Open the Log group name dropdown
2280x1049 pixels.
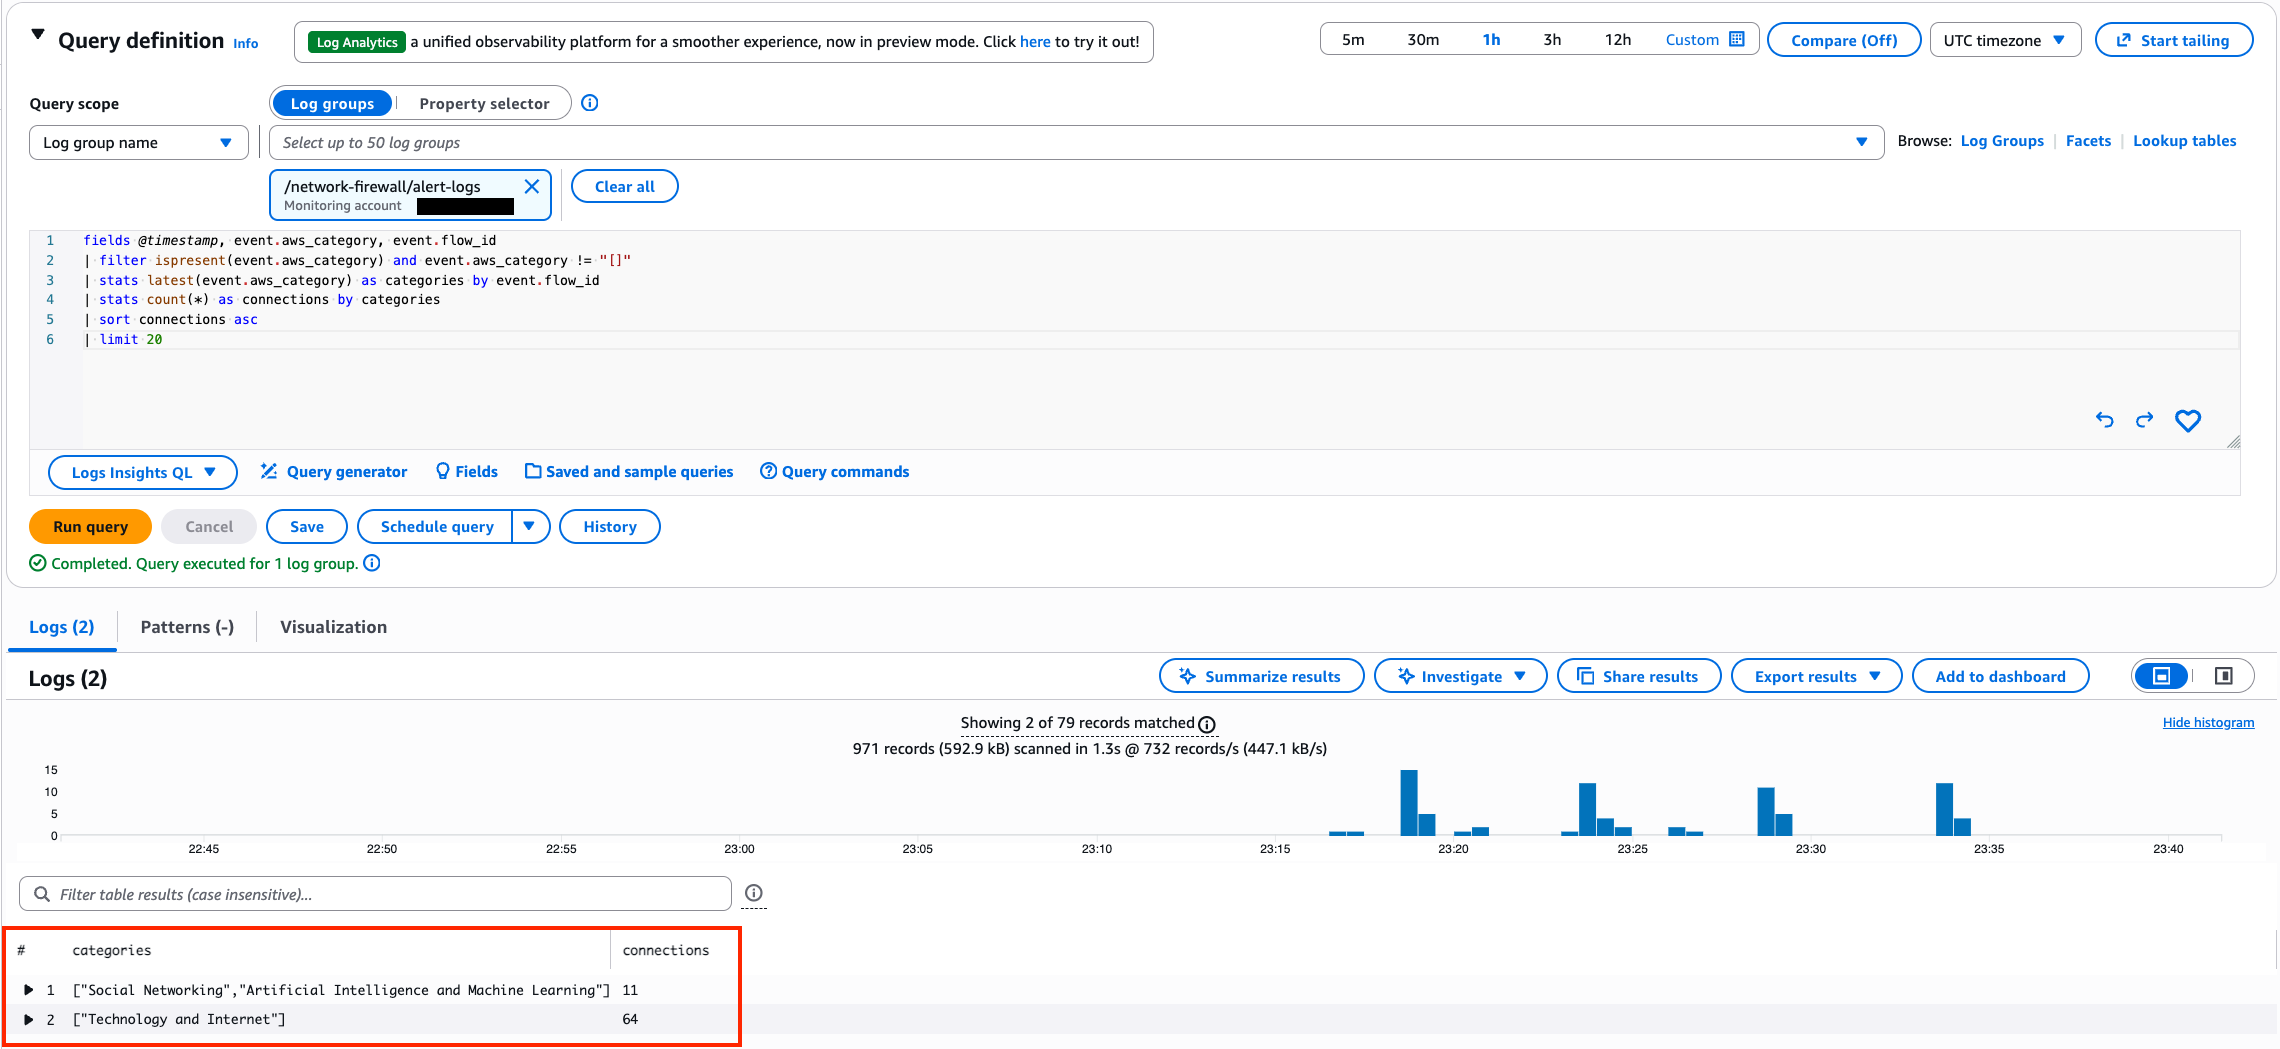point(139,143)
